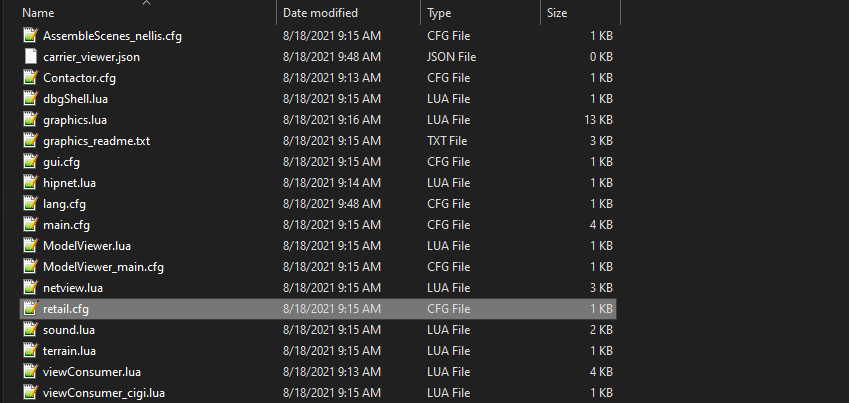This screenshot has width=849, height=403.
Task: Click the netview.lua file icon
Action: (30, 287)
